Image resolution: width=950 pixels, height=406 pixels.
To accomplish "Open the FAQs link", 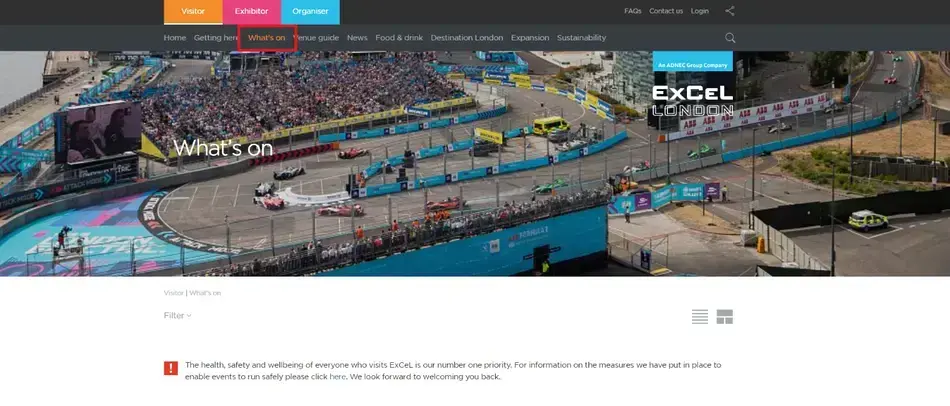I will [633, 11].
